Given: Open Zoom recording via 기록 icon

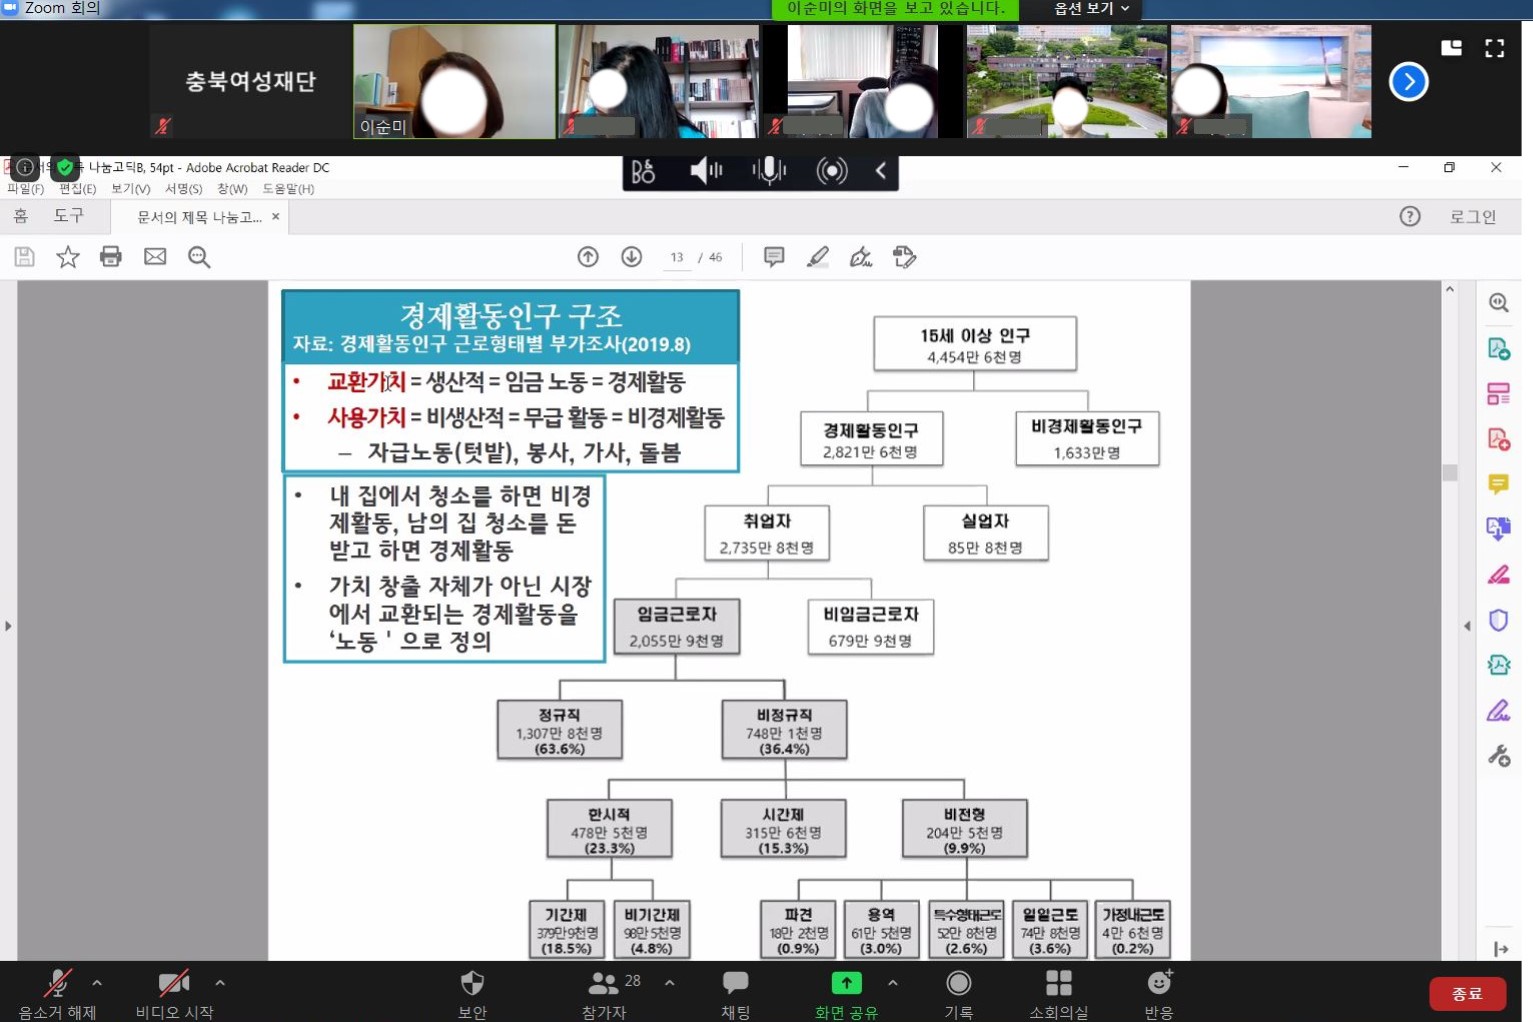Looking at the screenshot, I should [x=958, y=992].
